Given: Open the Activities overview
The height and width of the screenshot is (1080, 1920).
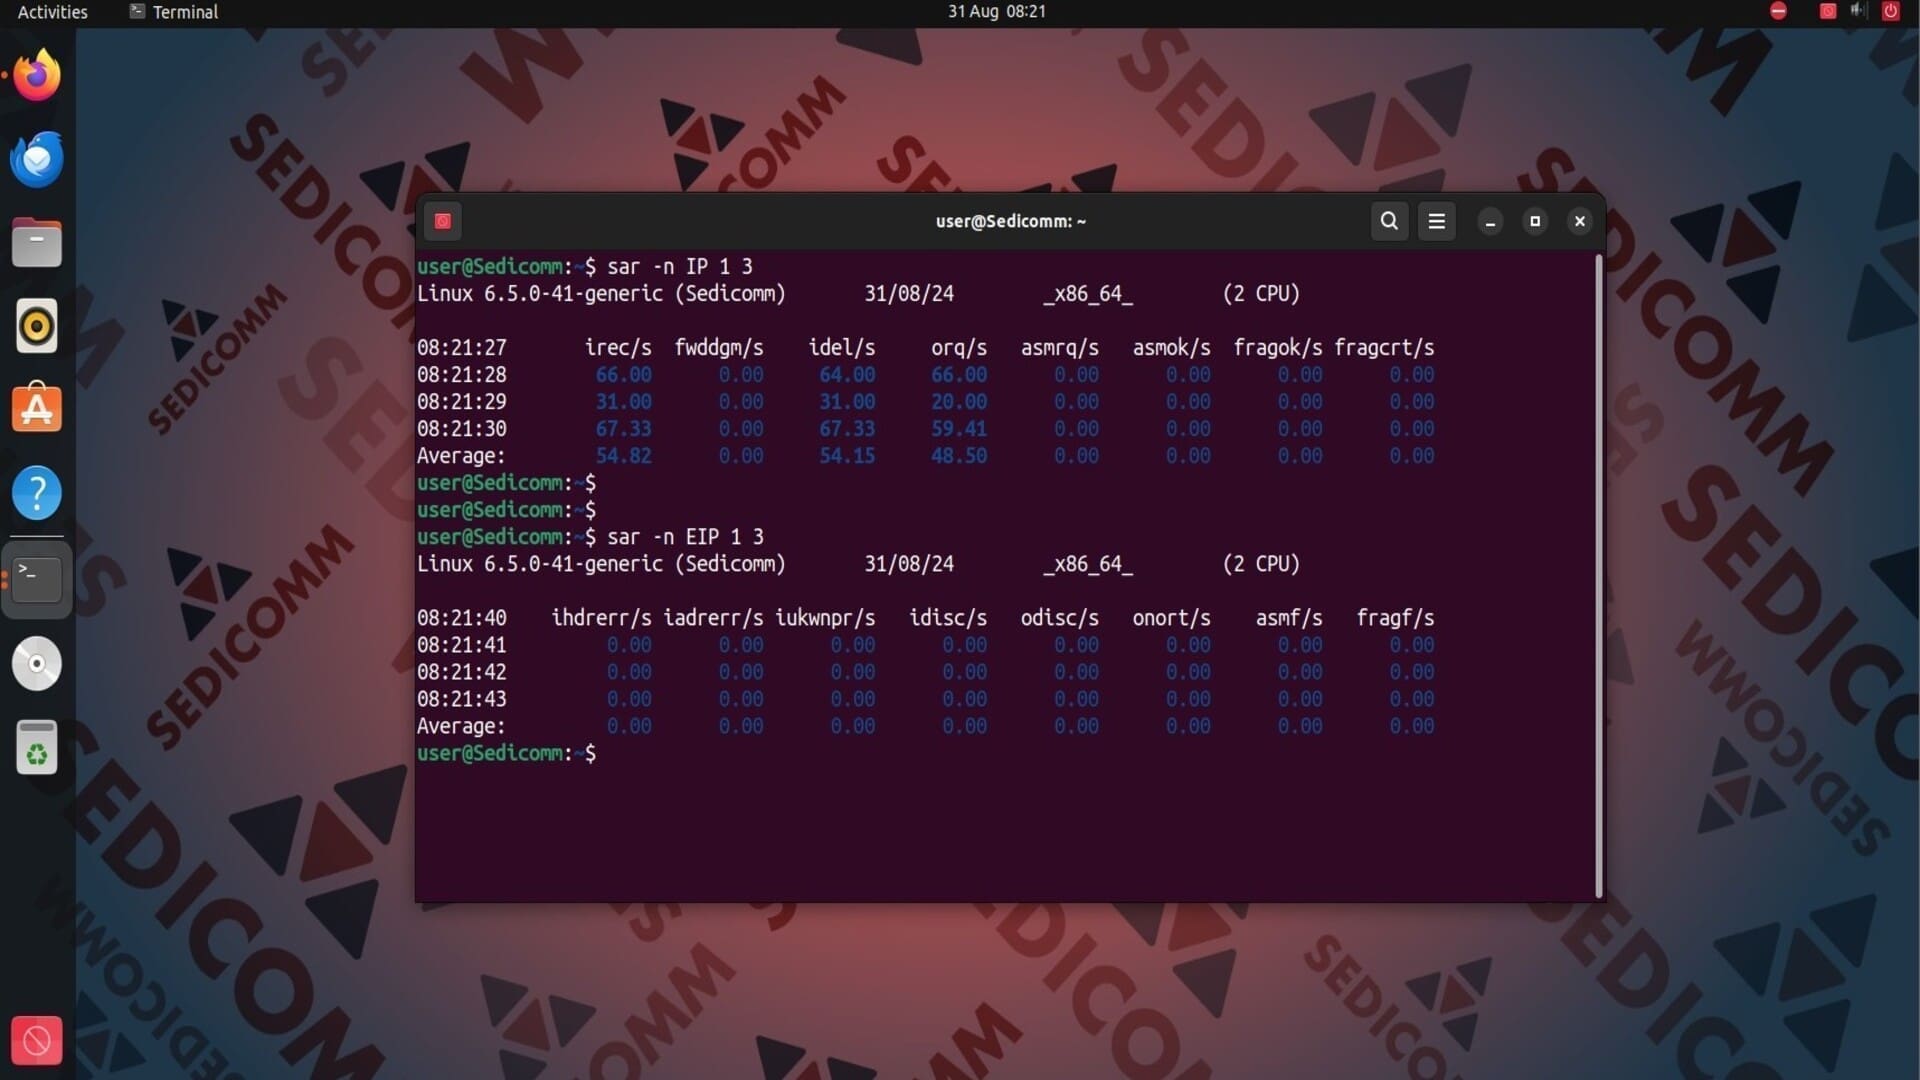Looking at the screenshot, I should (x=53, y=12).
